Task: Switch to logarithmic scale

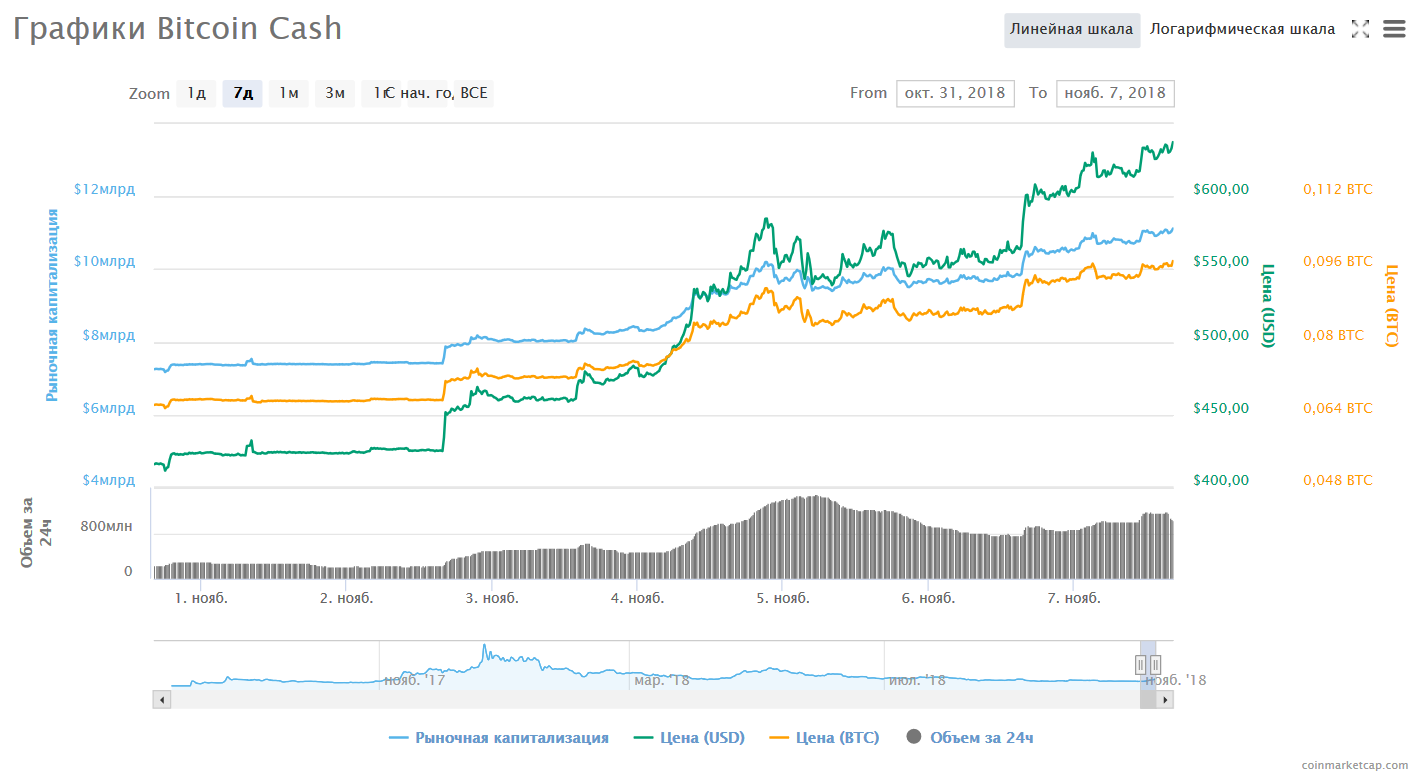Action: tap(1242, 29)
